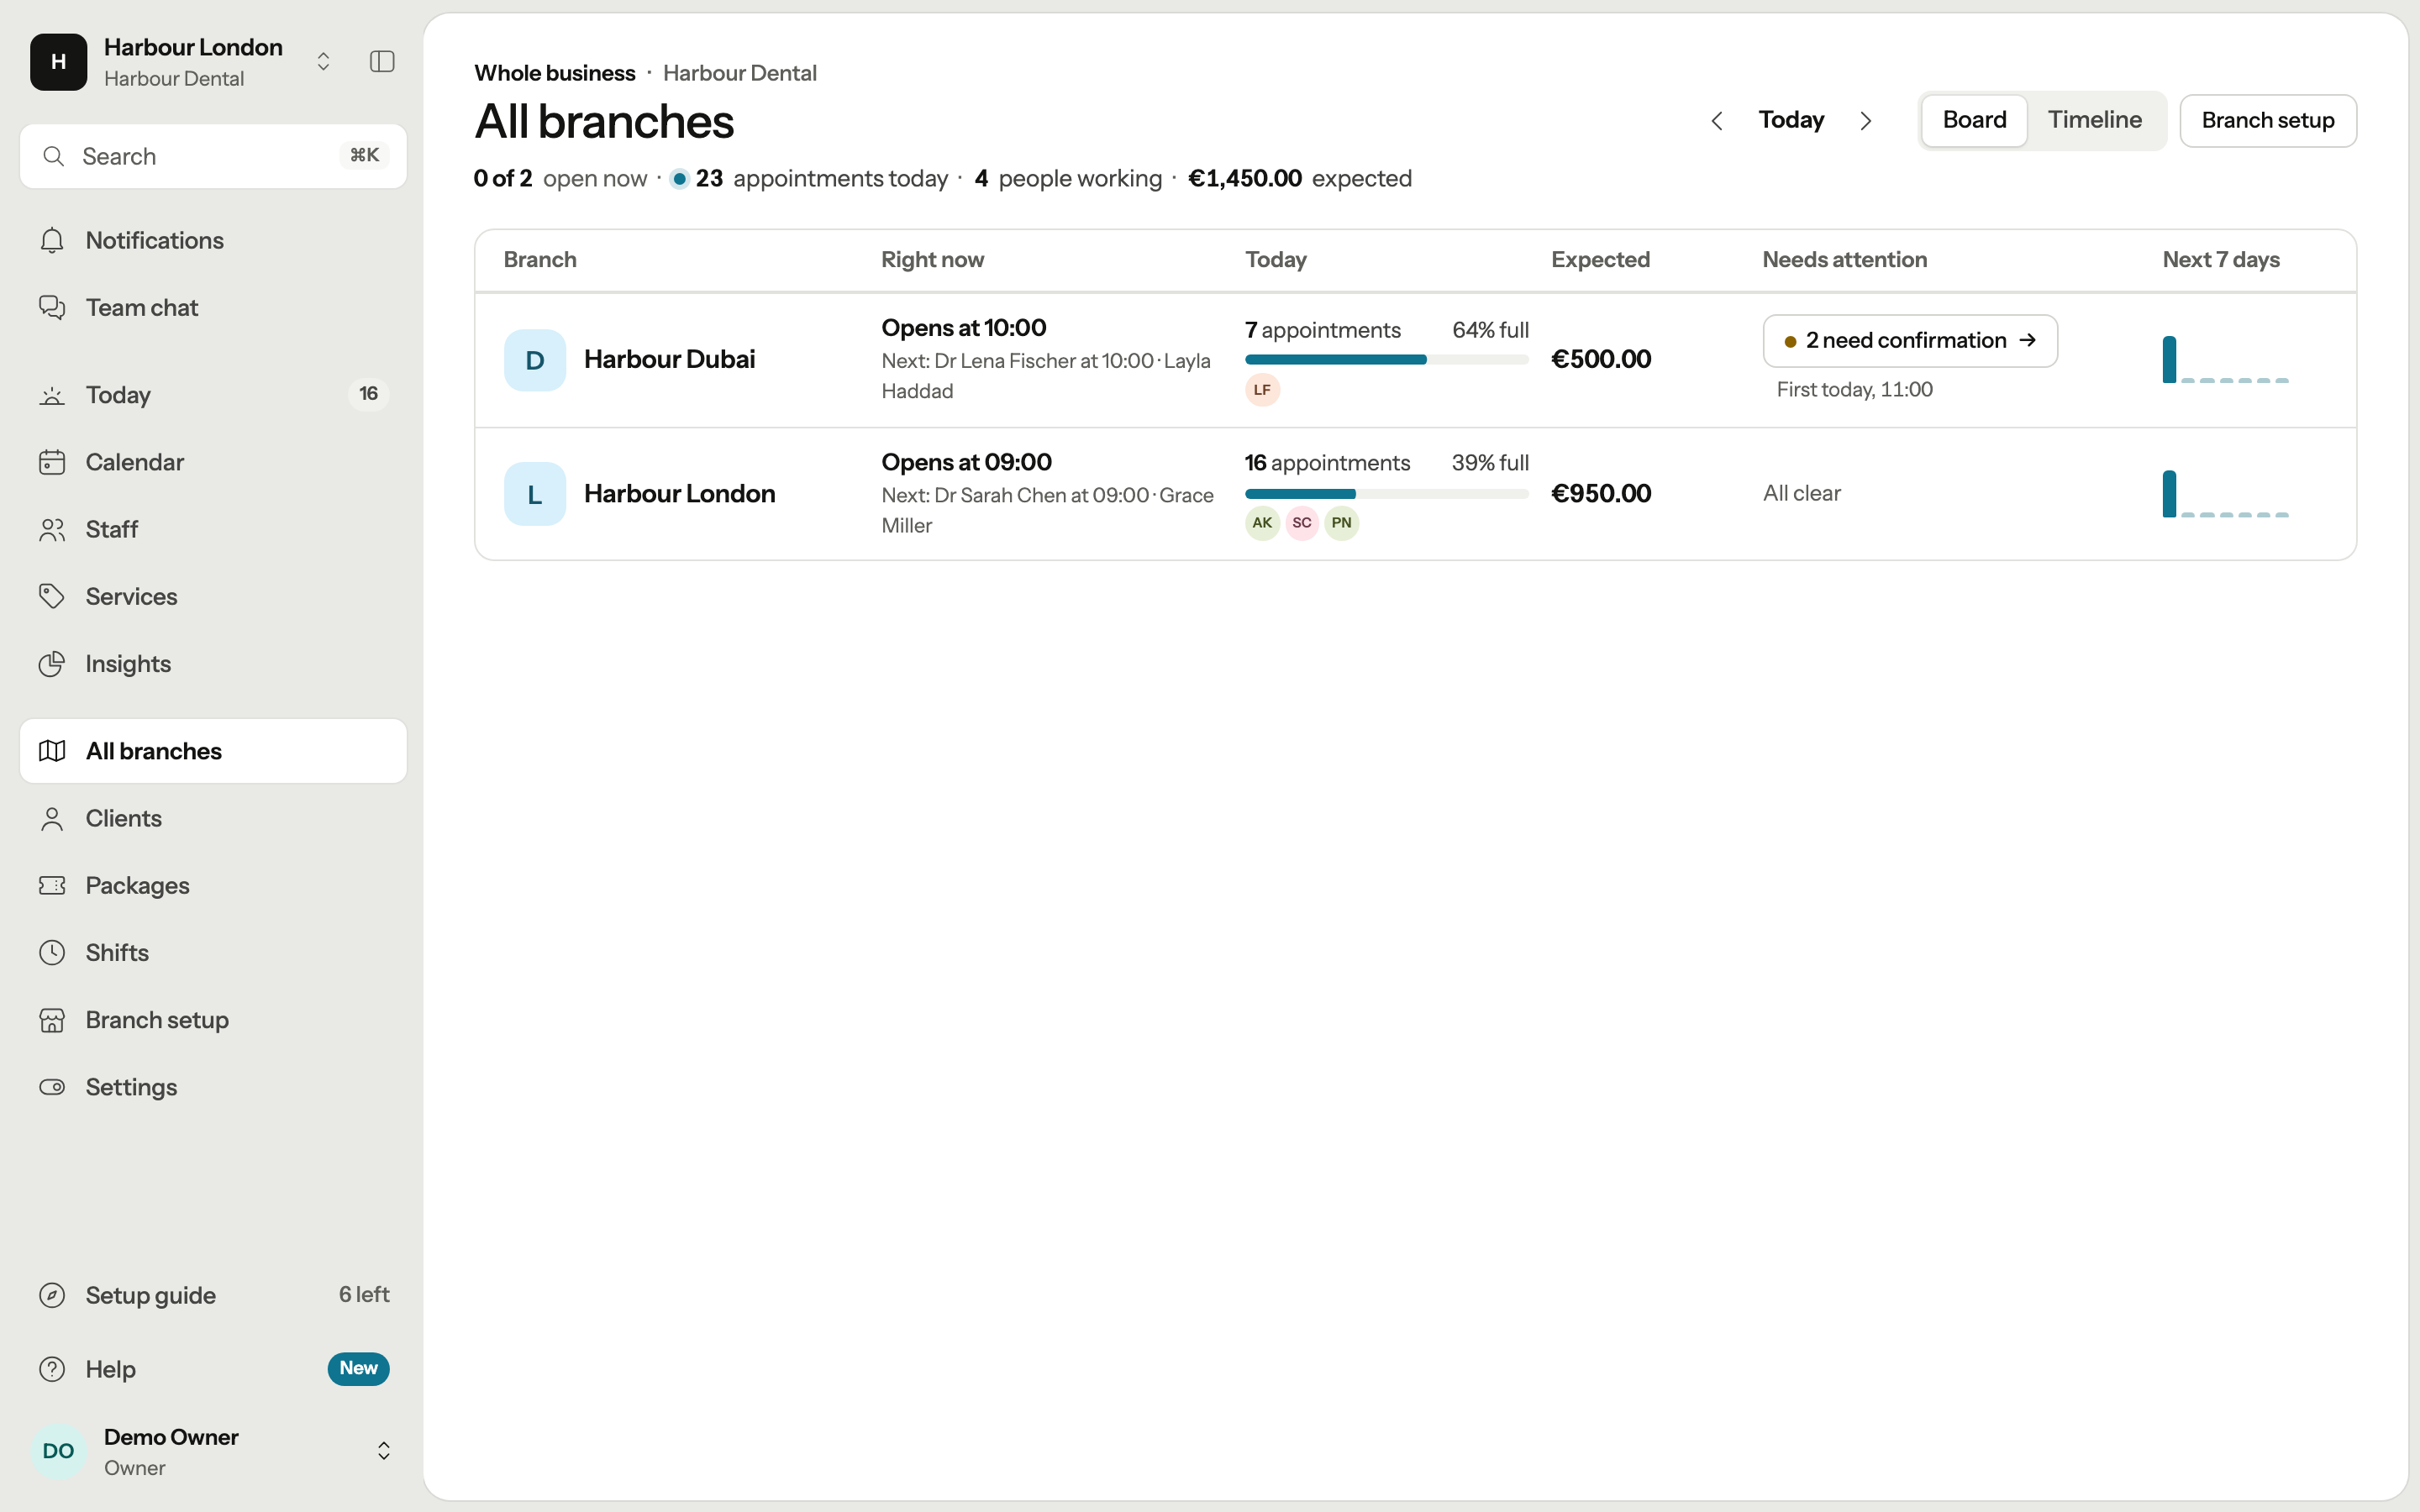Image resolution: width=2420 pixels, height=1512 pixels.
Task: Click the D branch badge for Harbour Dubai
Action: [x=535, y=360]
